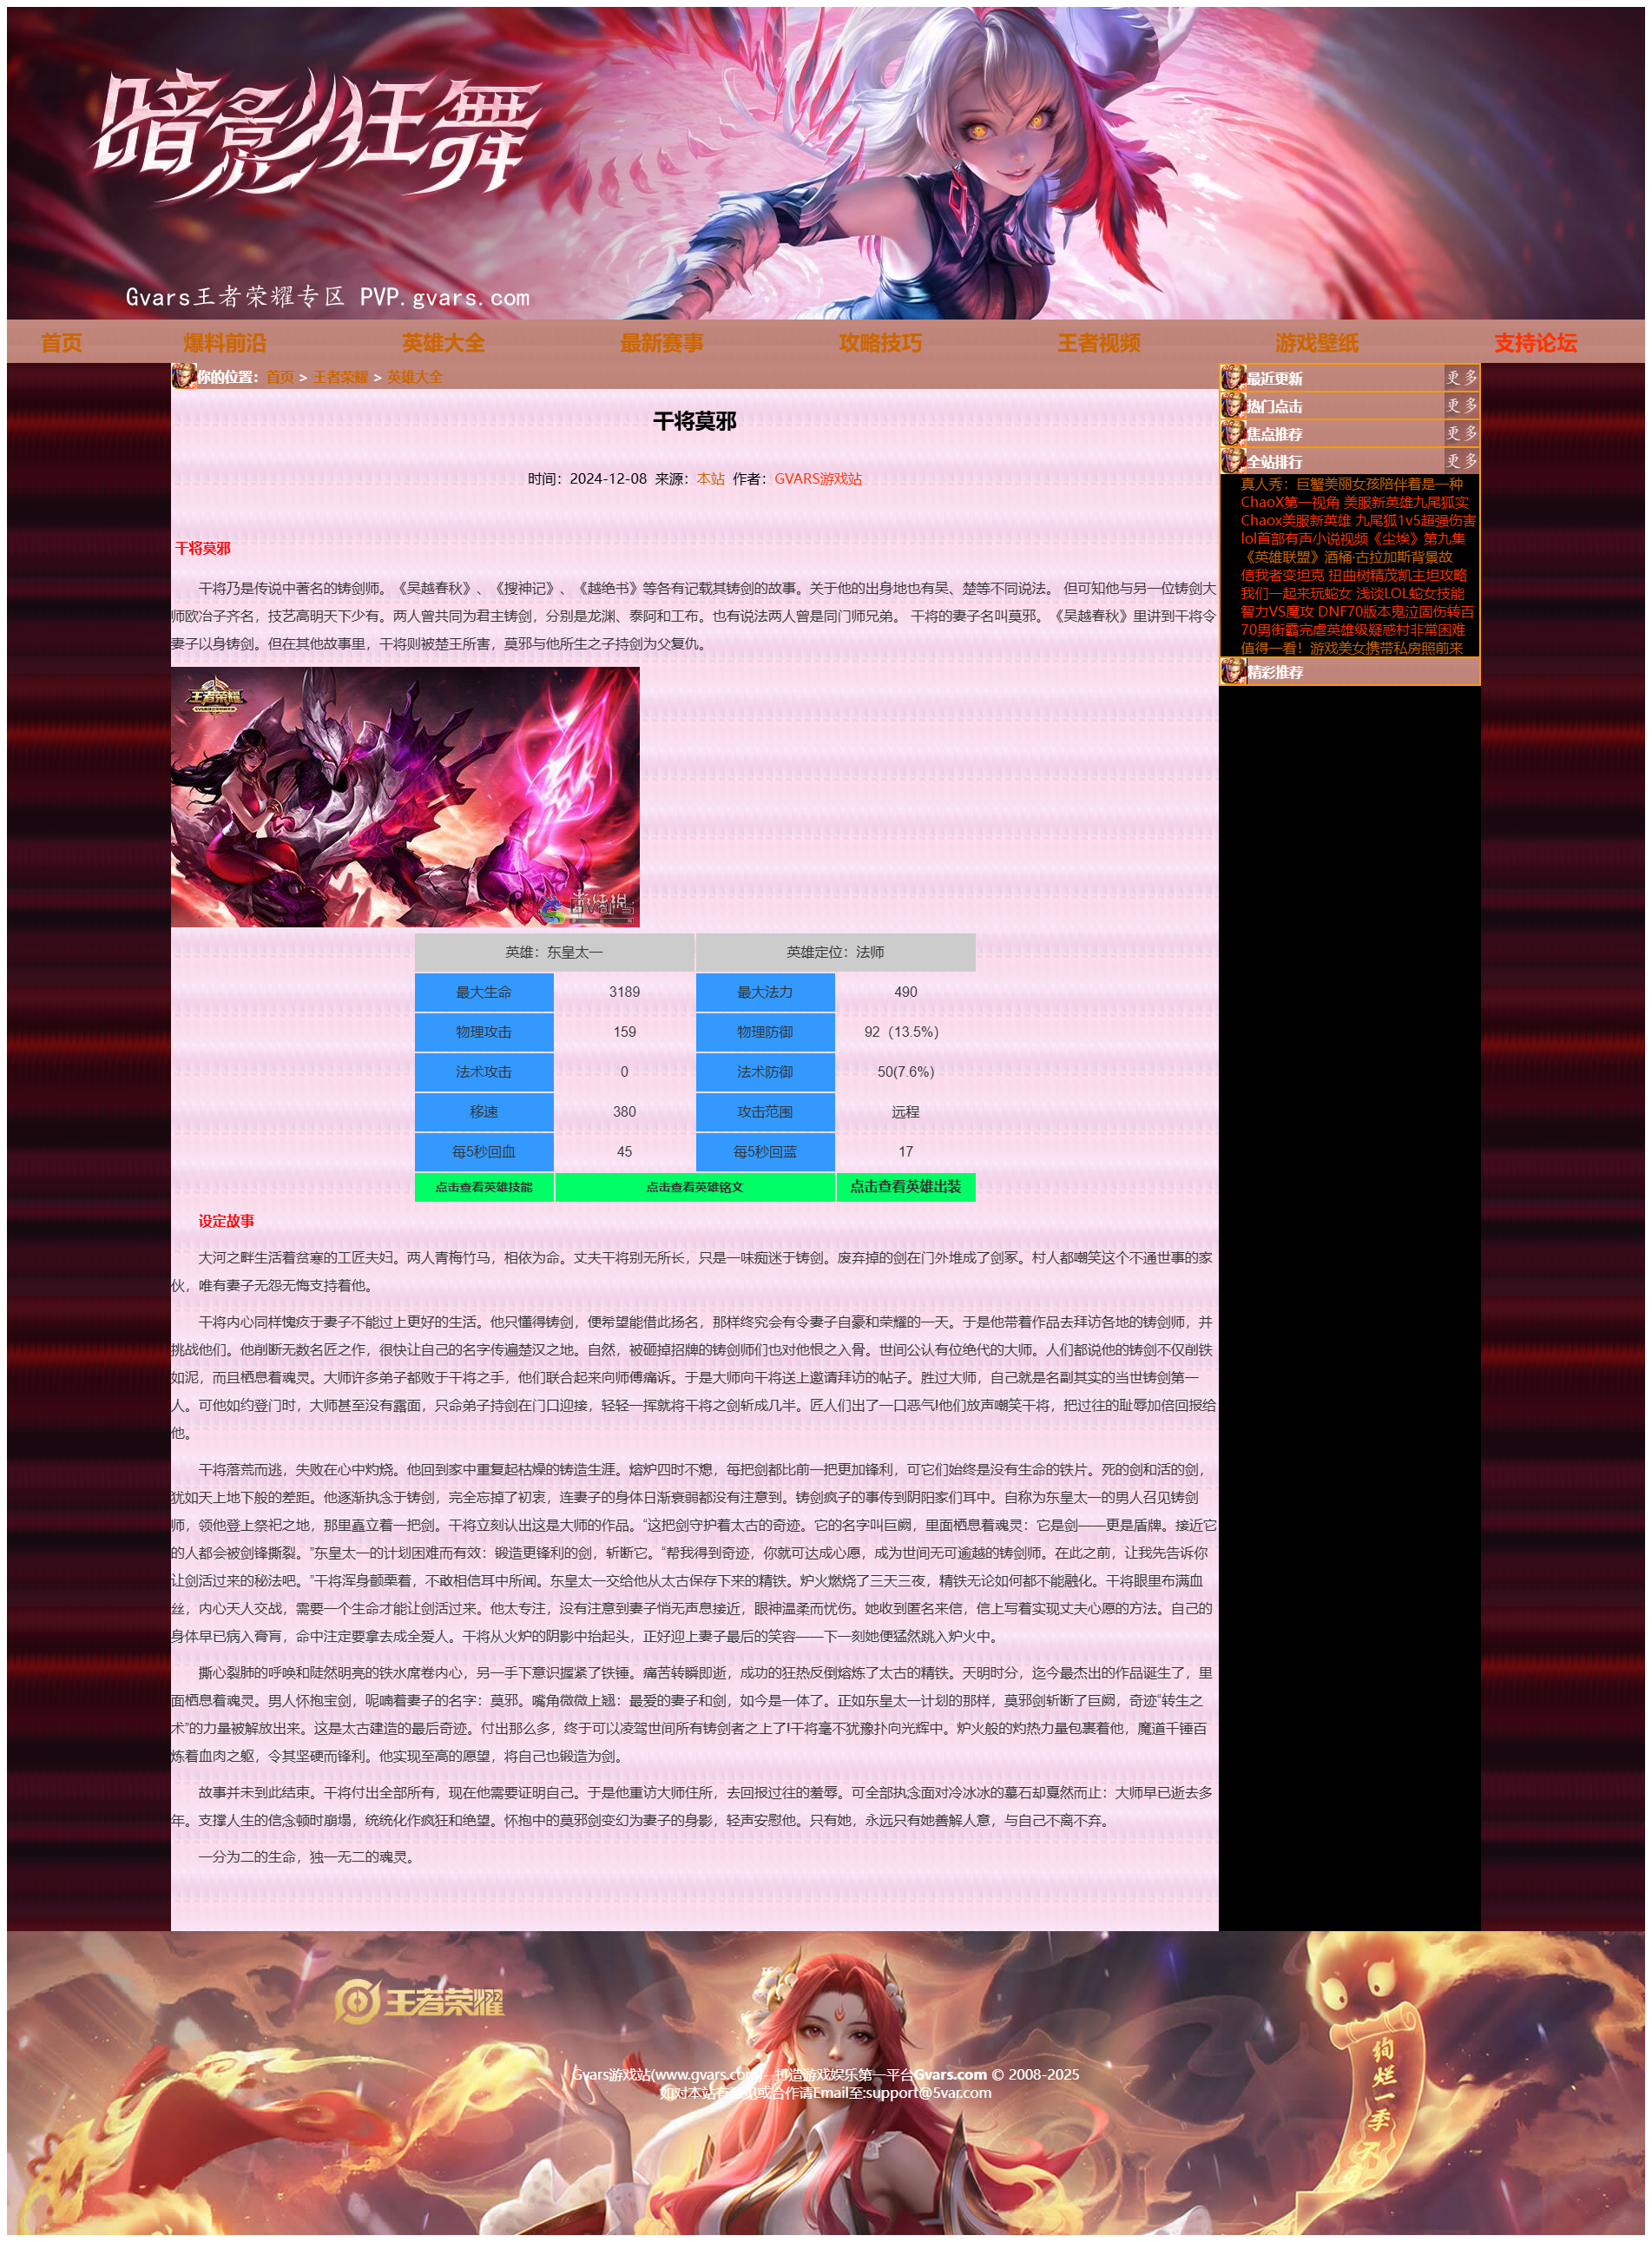The height and width of the screenshot is (2242, 1652).
Task: Click value 490 in stats table
Action: tap(906, 992)
